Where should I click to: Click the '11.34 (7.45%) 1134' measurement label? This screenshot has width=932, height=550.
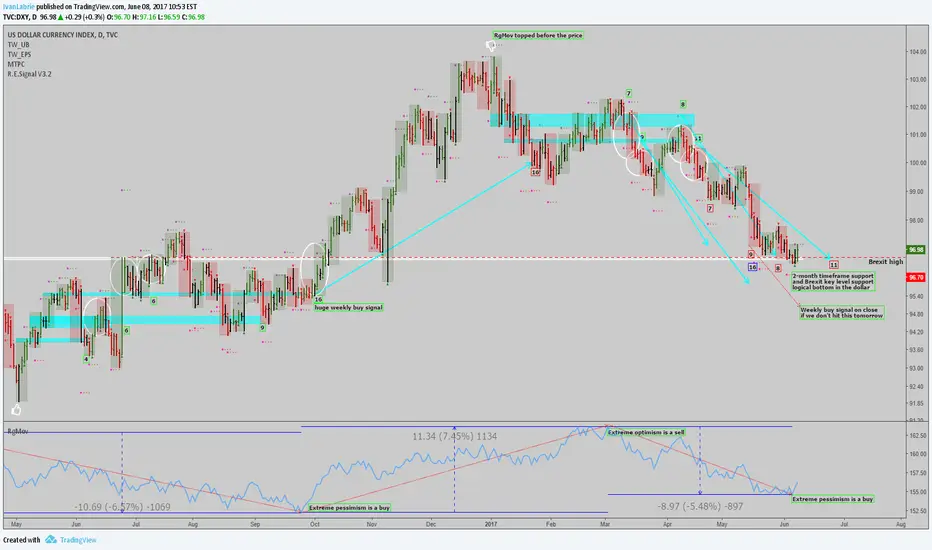(455, 436)
